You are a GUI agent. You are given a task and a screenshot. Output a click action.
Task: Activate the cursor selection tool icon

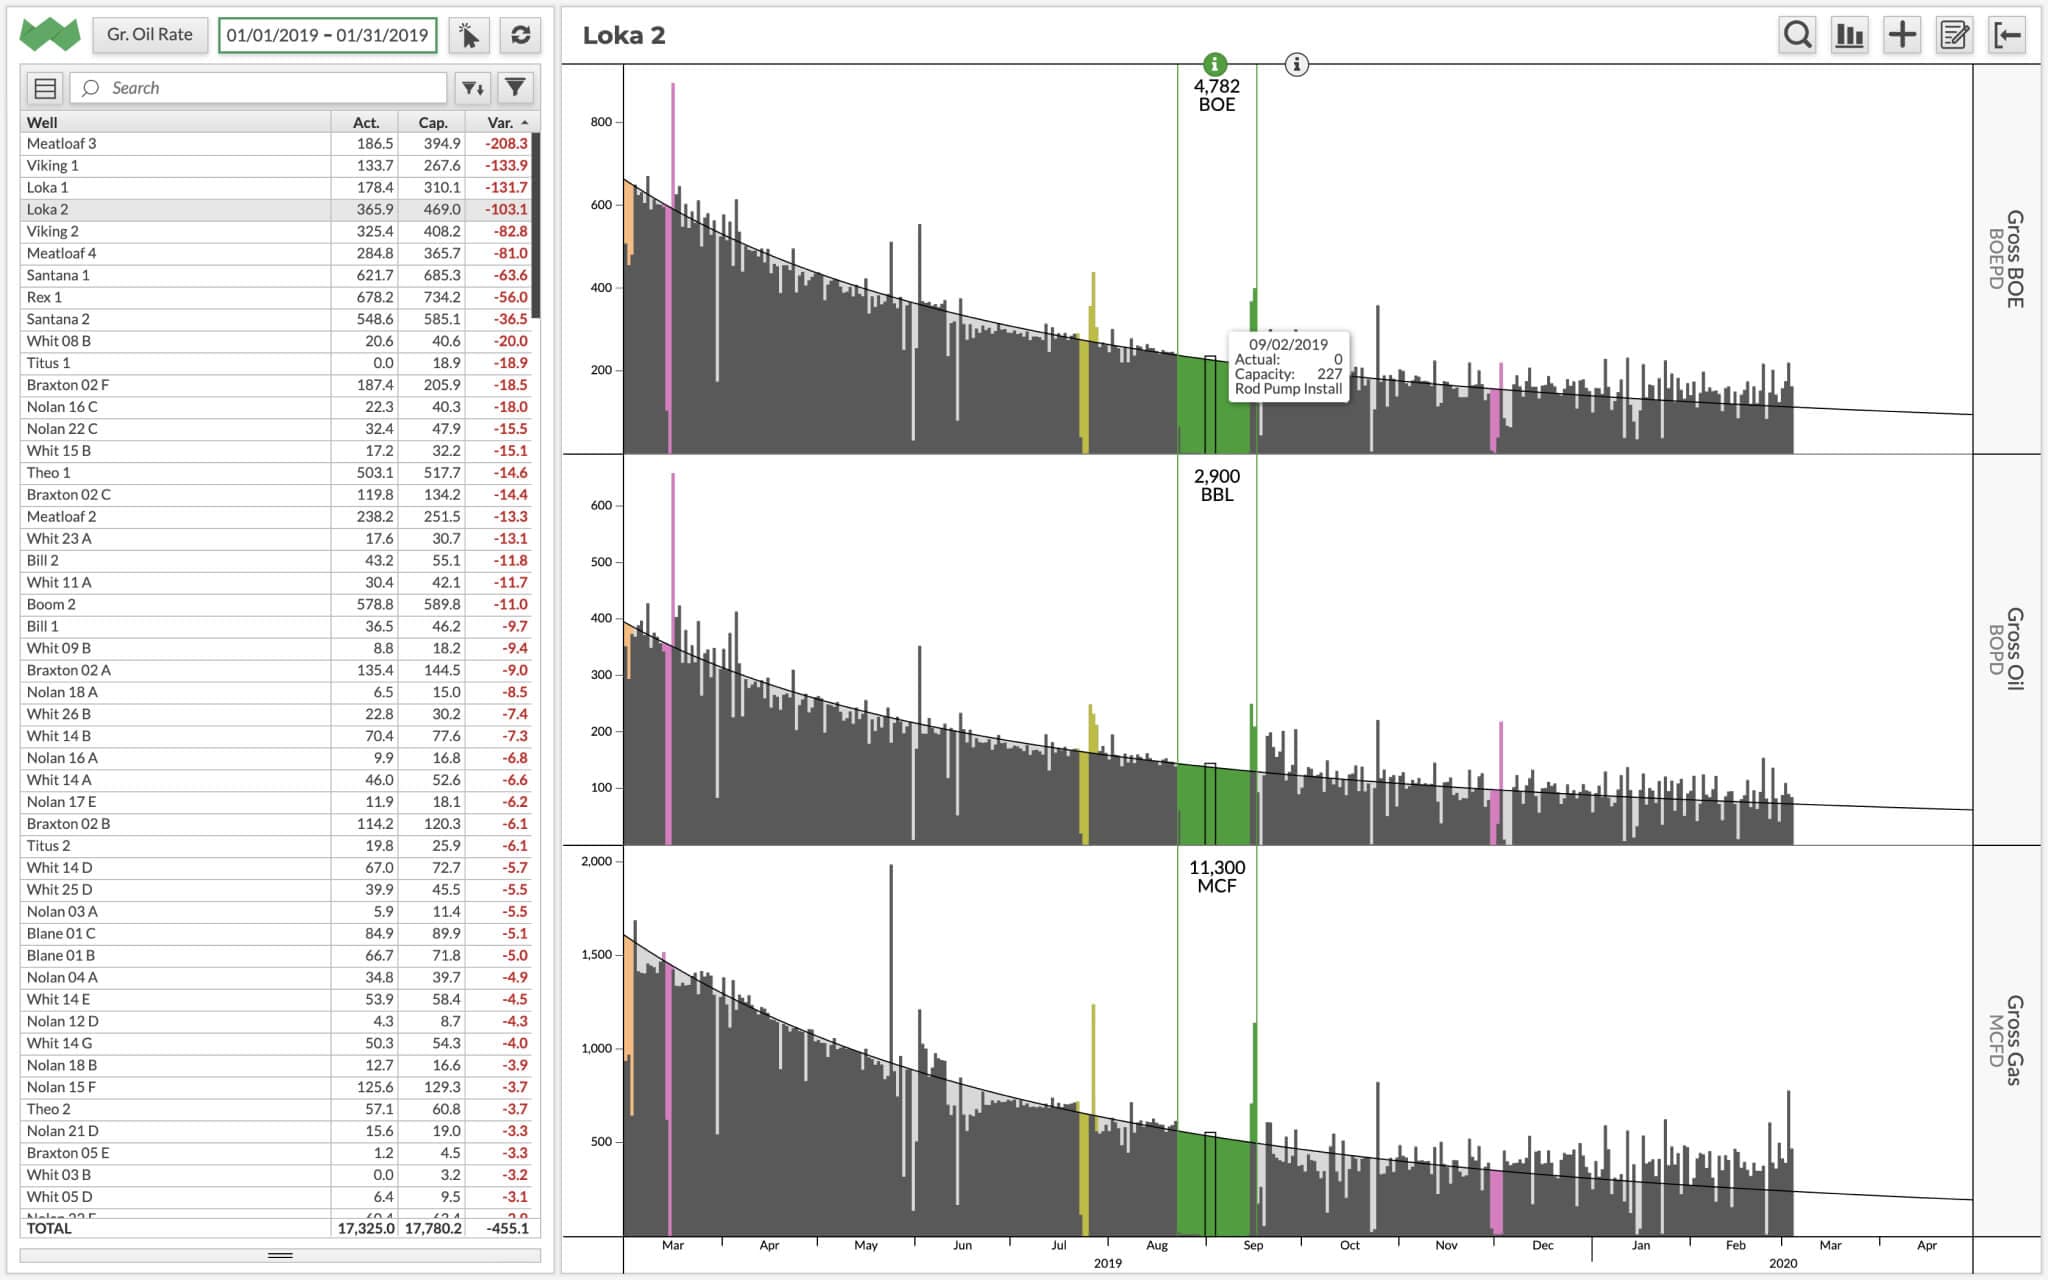(468, 35)
